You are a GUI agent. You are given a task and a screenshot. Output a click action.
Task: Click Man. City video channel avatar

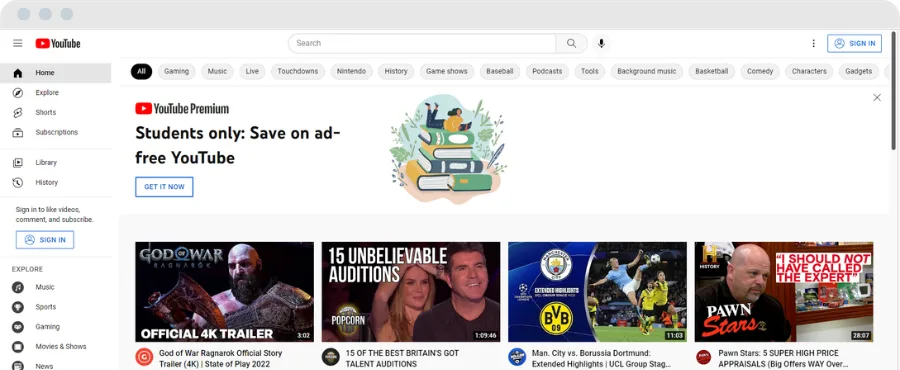click(517, 357)
